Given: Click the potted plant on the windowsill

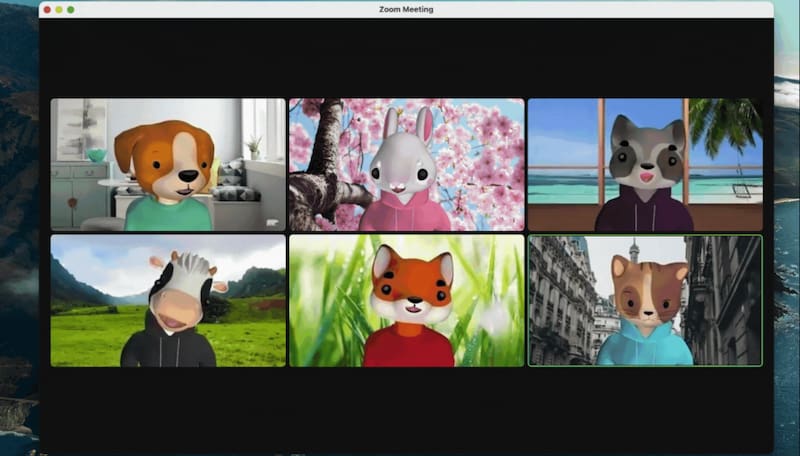Looking at the screenshot, I should tap(253, 145).
